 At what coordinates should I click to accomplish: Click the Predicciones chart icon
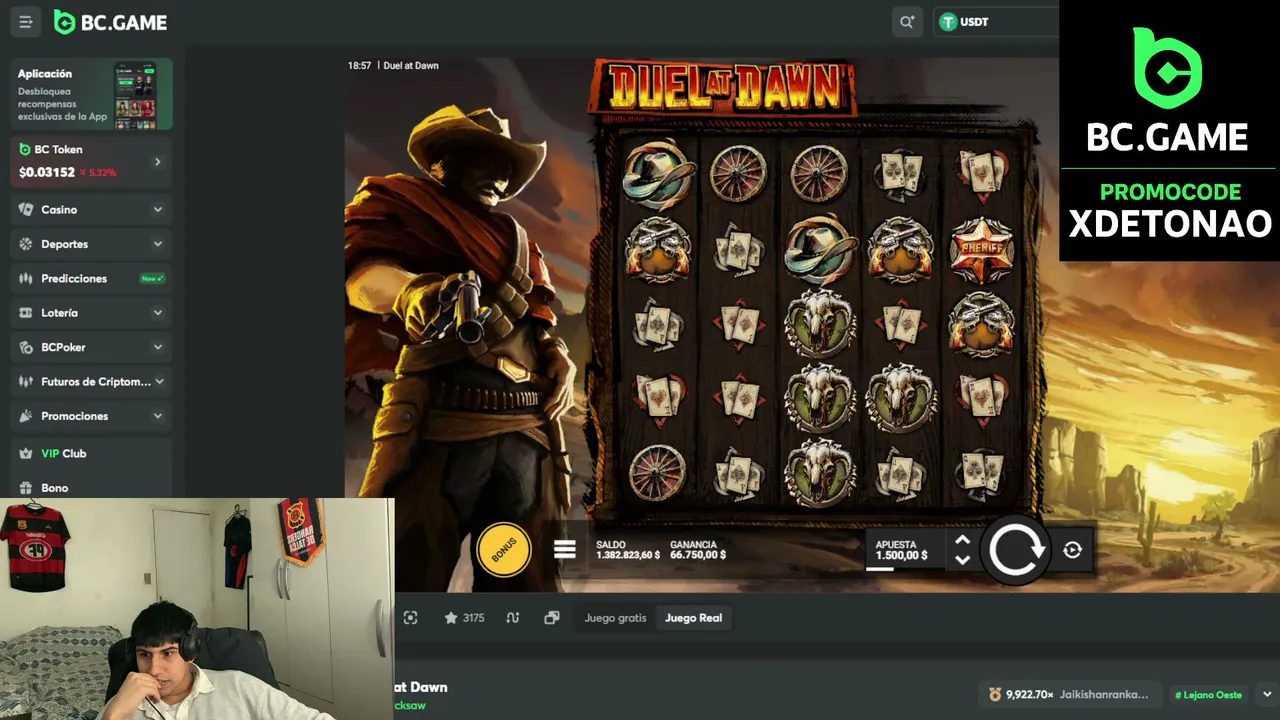[x=26, y=278]
